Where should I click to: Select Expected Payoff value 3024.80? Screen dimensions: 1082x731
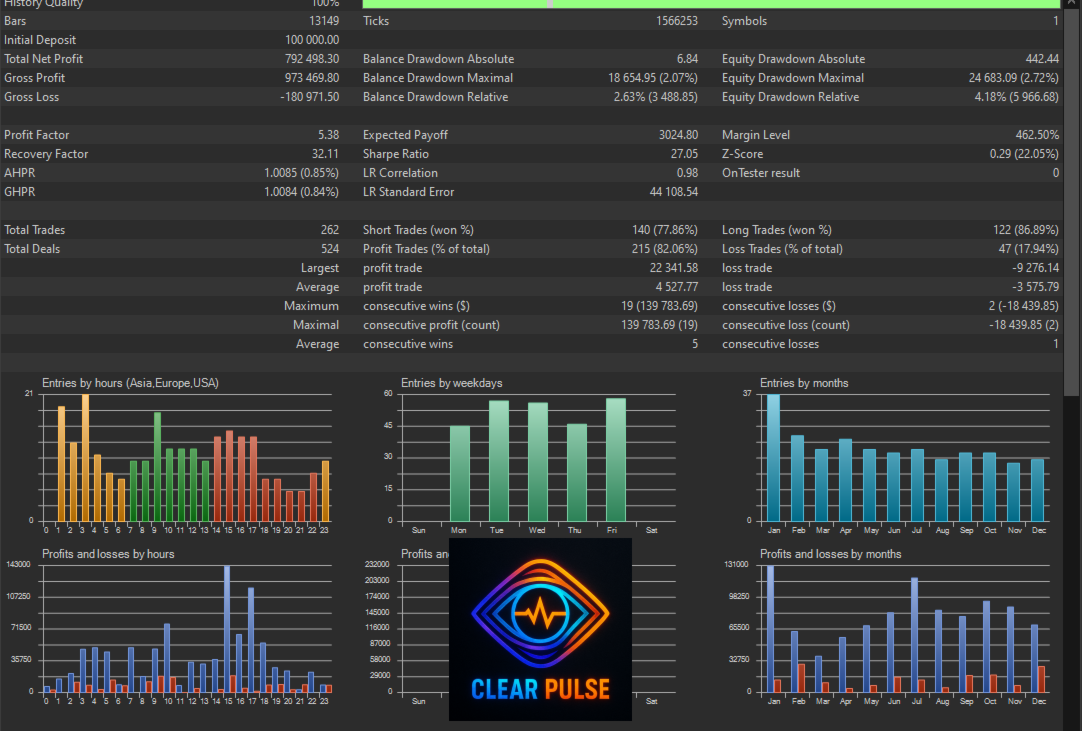click(x=678, y=135)
